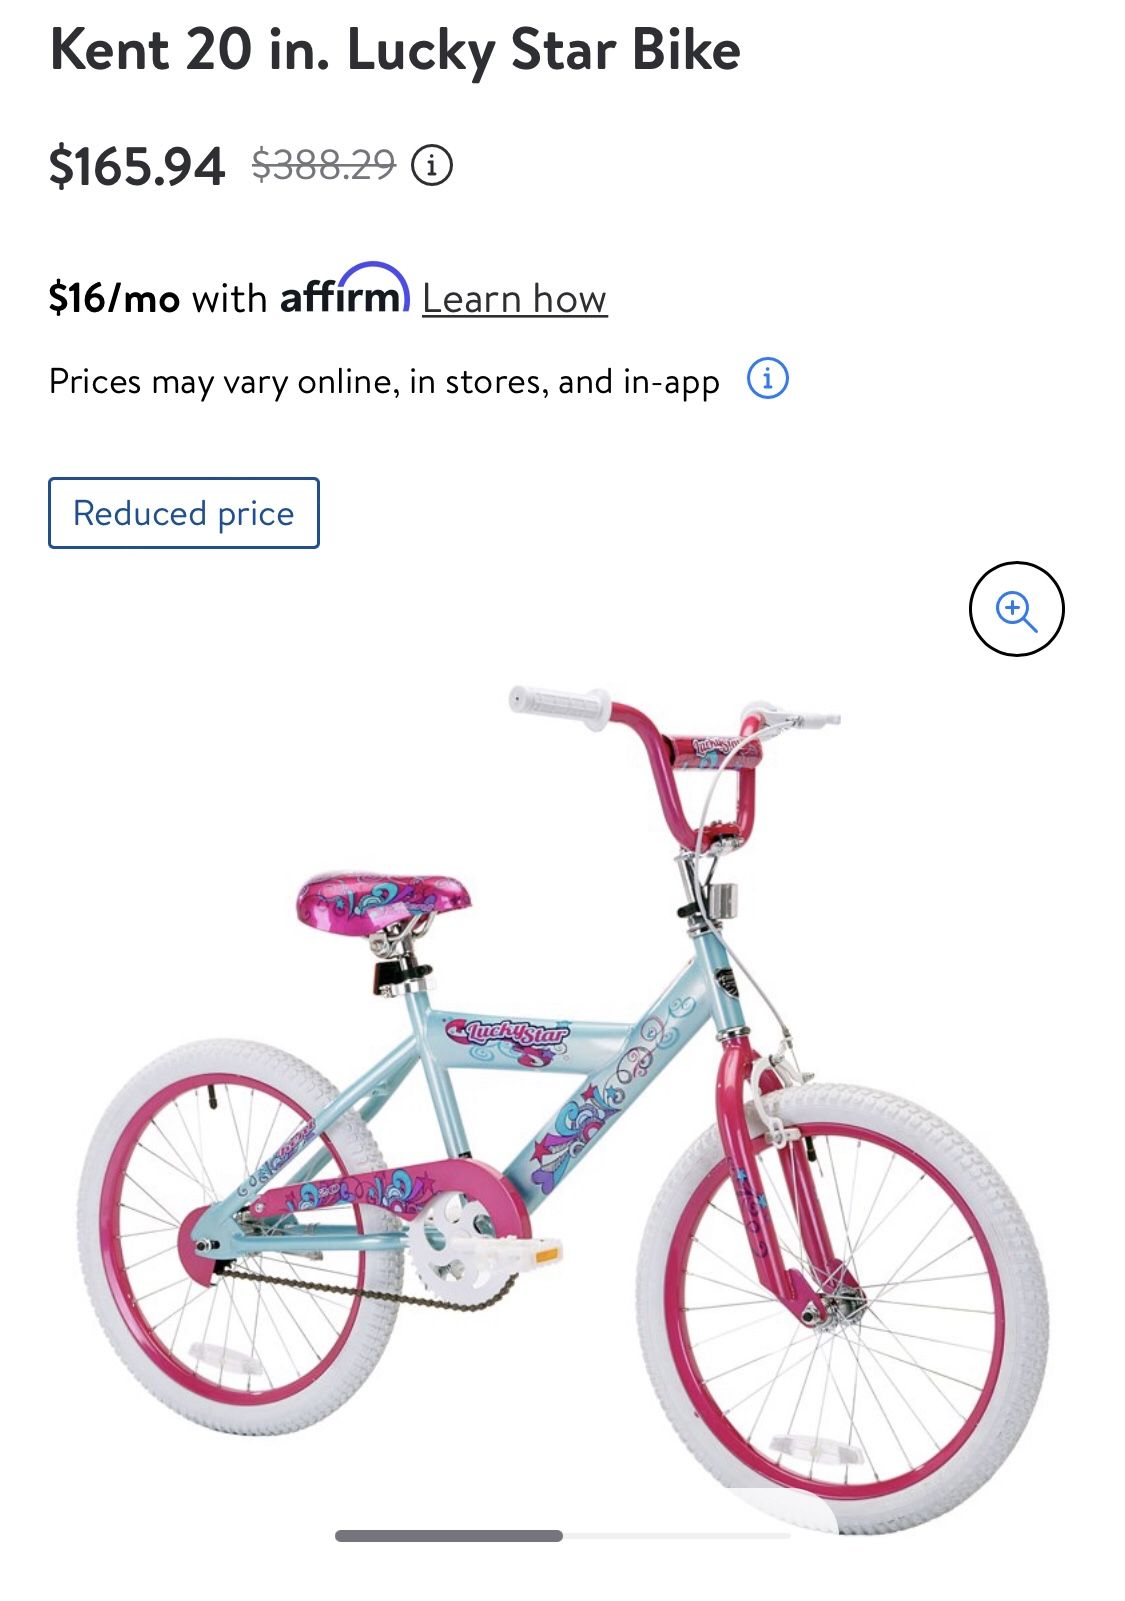Zoom the product image with magnifier icon
This screenshot has height=1601, width=1125.
point(1016,609)
